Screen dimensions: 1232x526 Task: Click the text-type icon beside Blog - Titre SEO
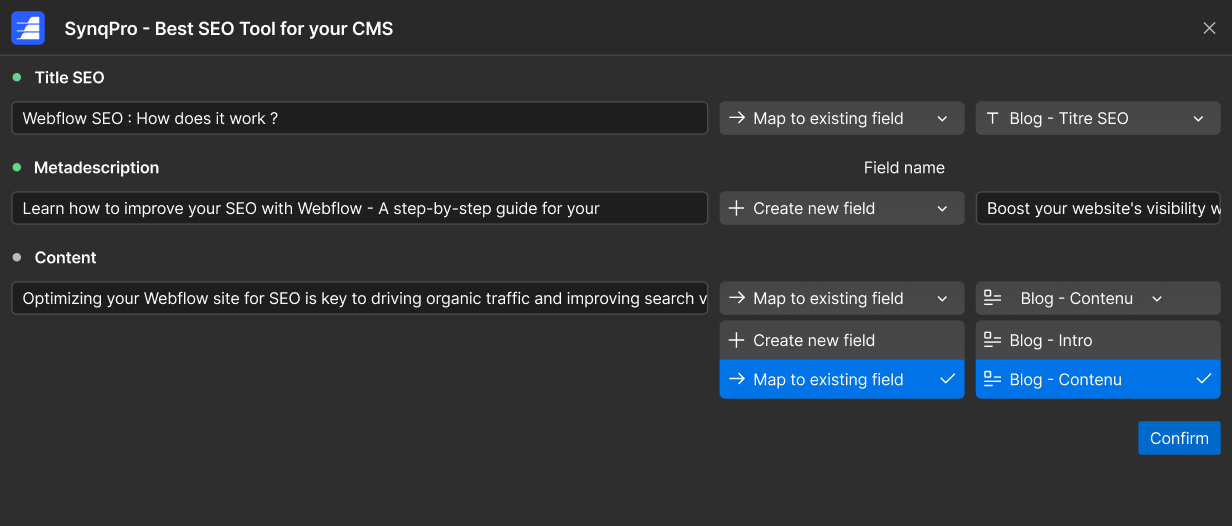[x=993, y=118]
